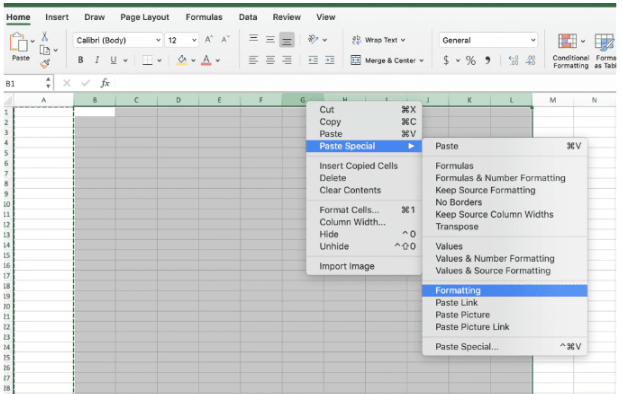Click the Top Align icon
The height and width of the screenshot is (394, 622).
253,39
